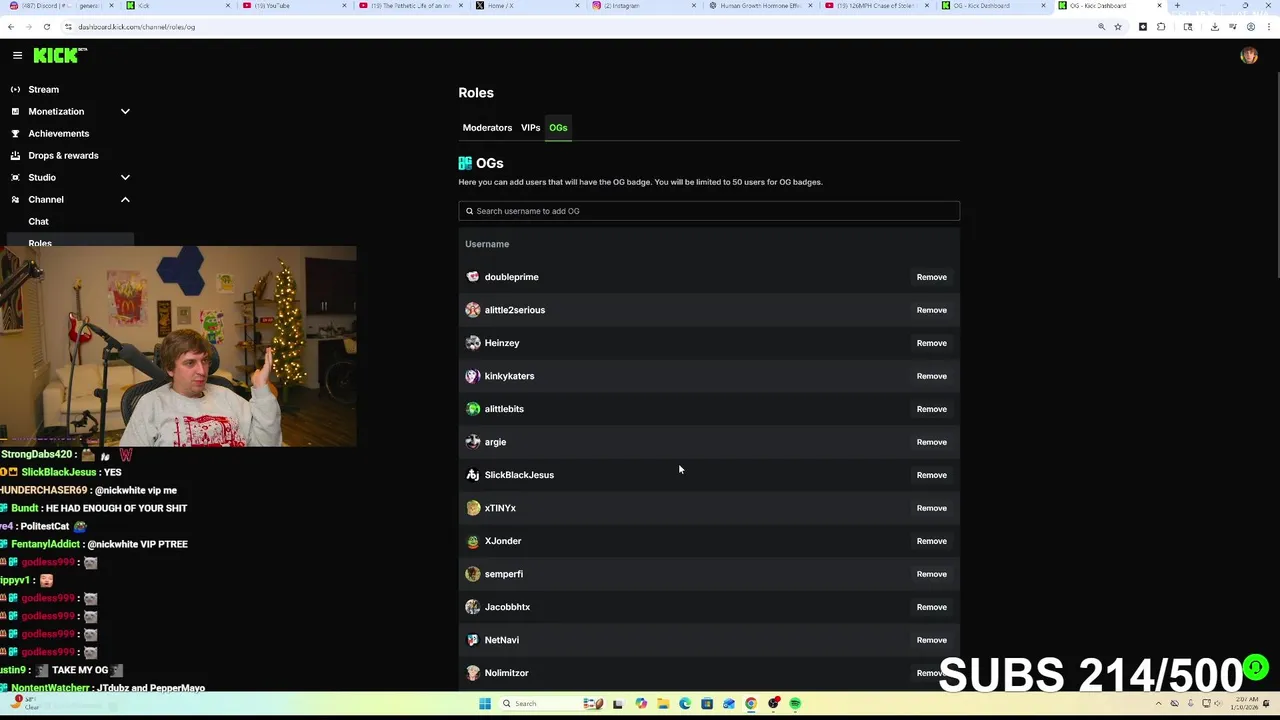Image resolution: width=1280 pixels, height=720 pixels.
Task: Open Spotify from the taskbar
Action: point(796,704)
